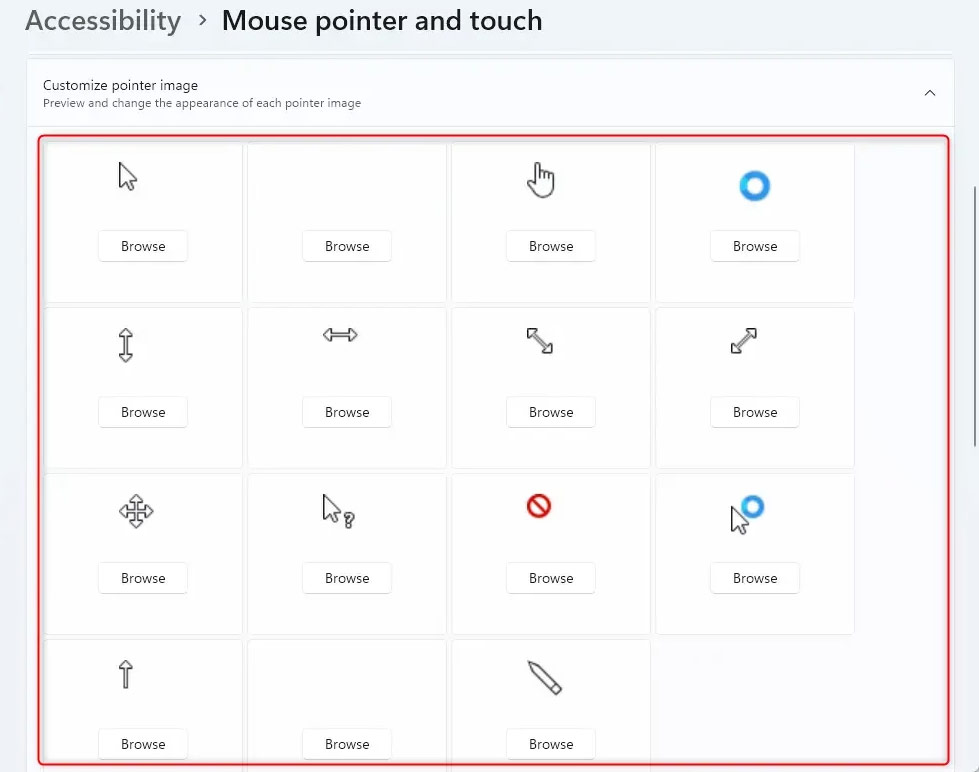
Task: Click the normal select arrow pointer image
Action: click(x=127, y=177)
